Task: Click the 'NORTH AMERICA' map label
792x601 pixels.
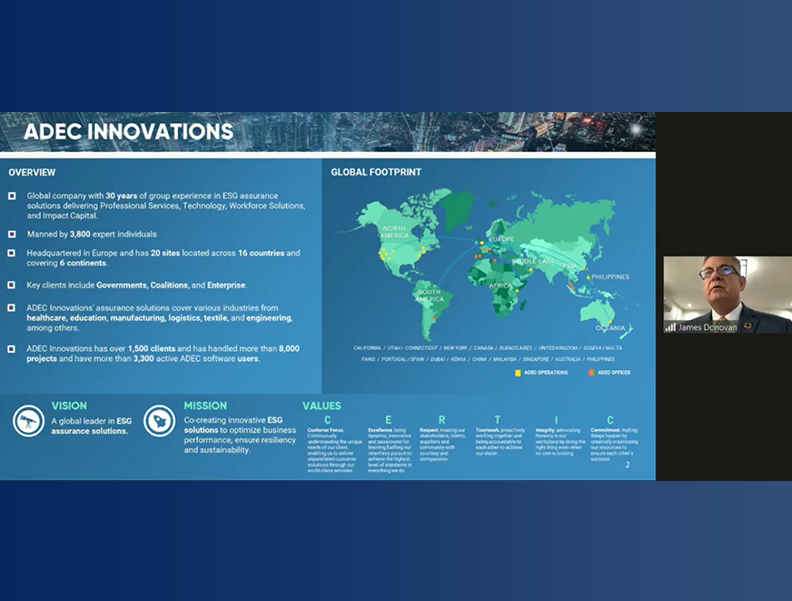Action: click(394, 232)
